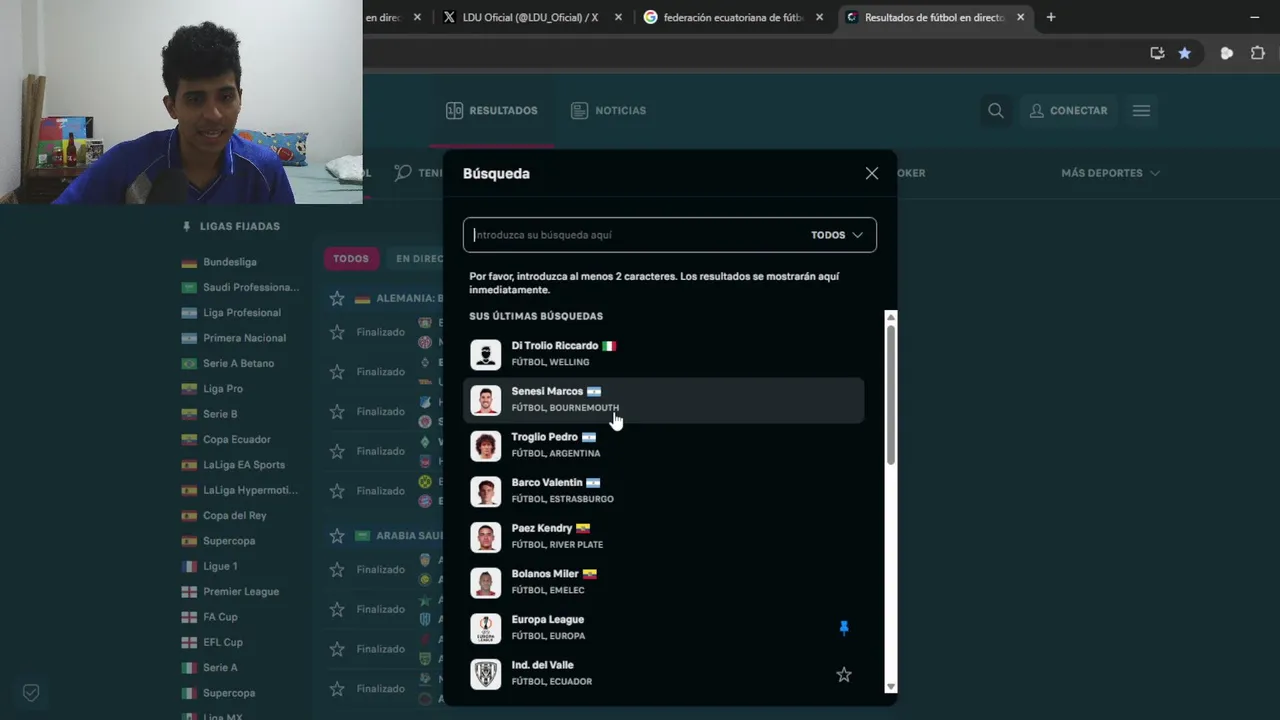Open the search magnifier in the site header
1280x720 pixels.
pos(996,111)
